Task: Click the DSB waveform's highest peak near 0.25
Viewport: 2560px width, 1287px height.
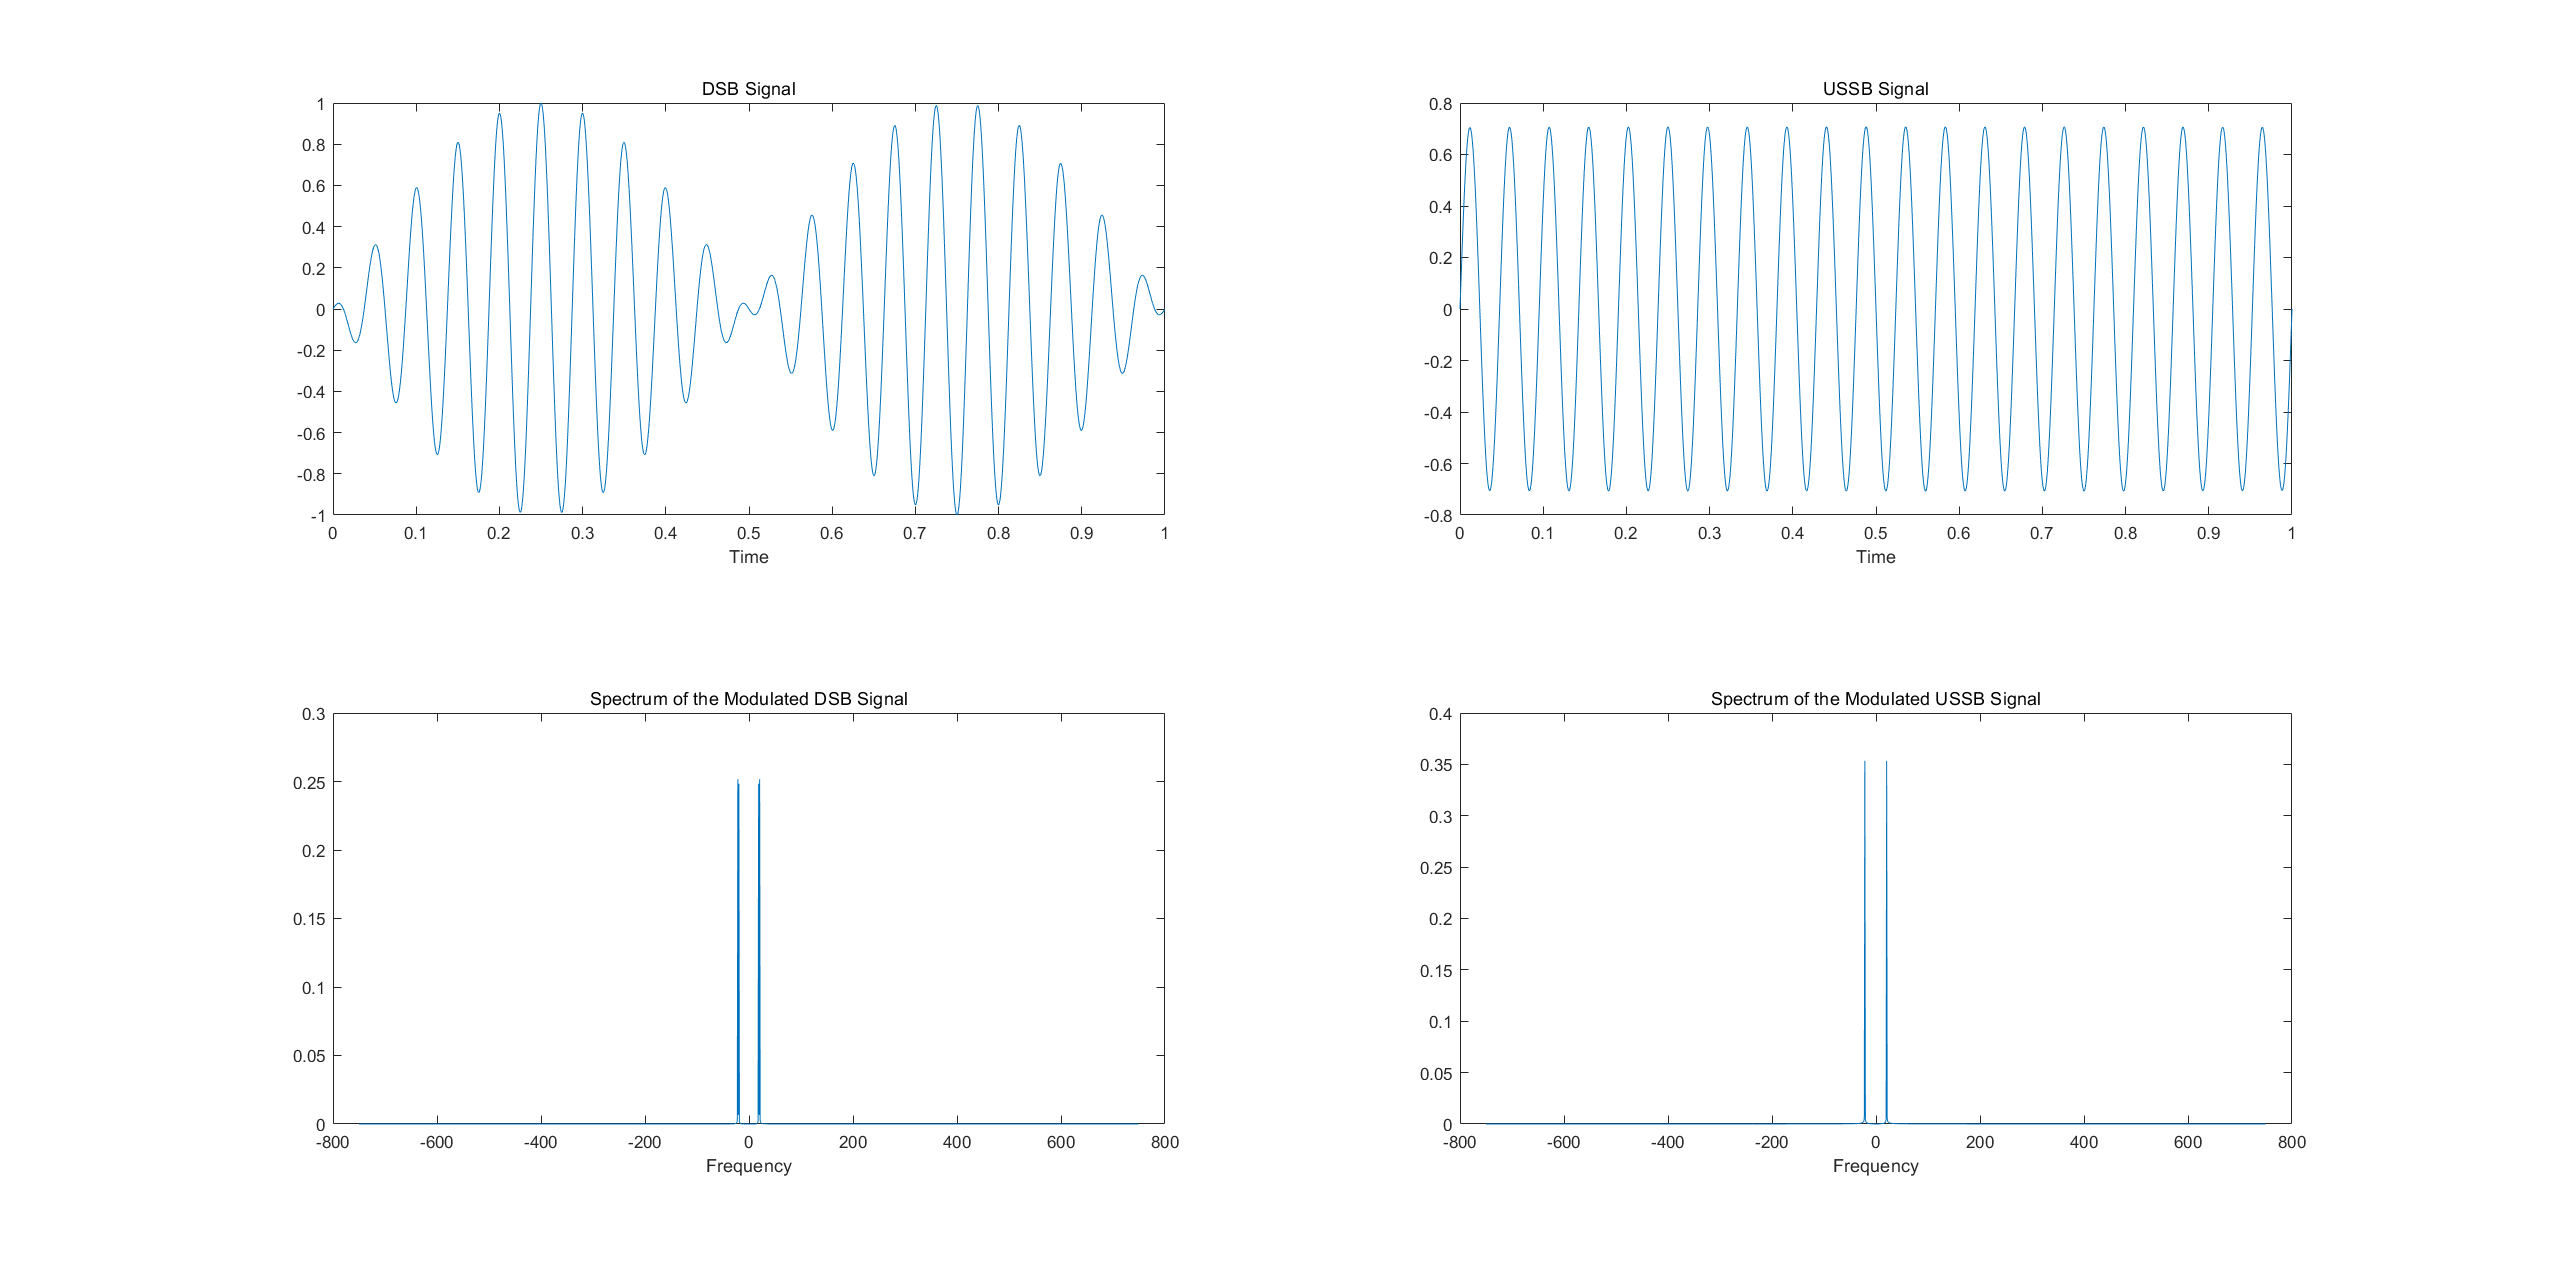Action: (x=541, y=106)
